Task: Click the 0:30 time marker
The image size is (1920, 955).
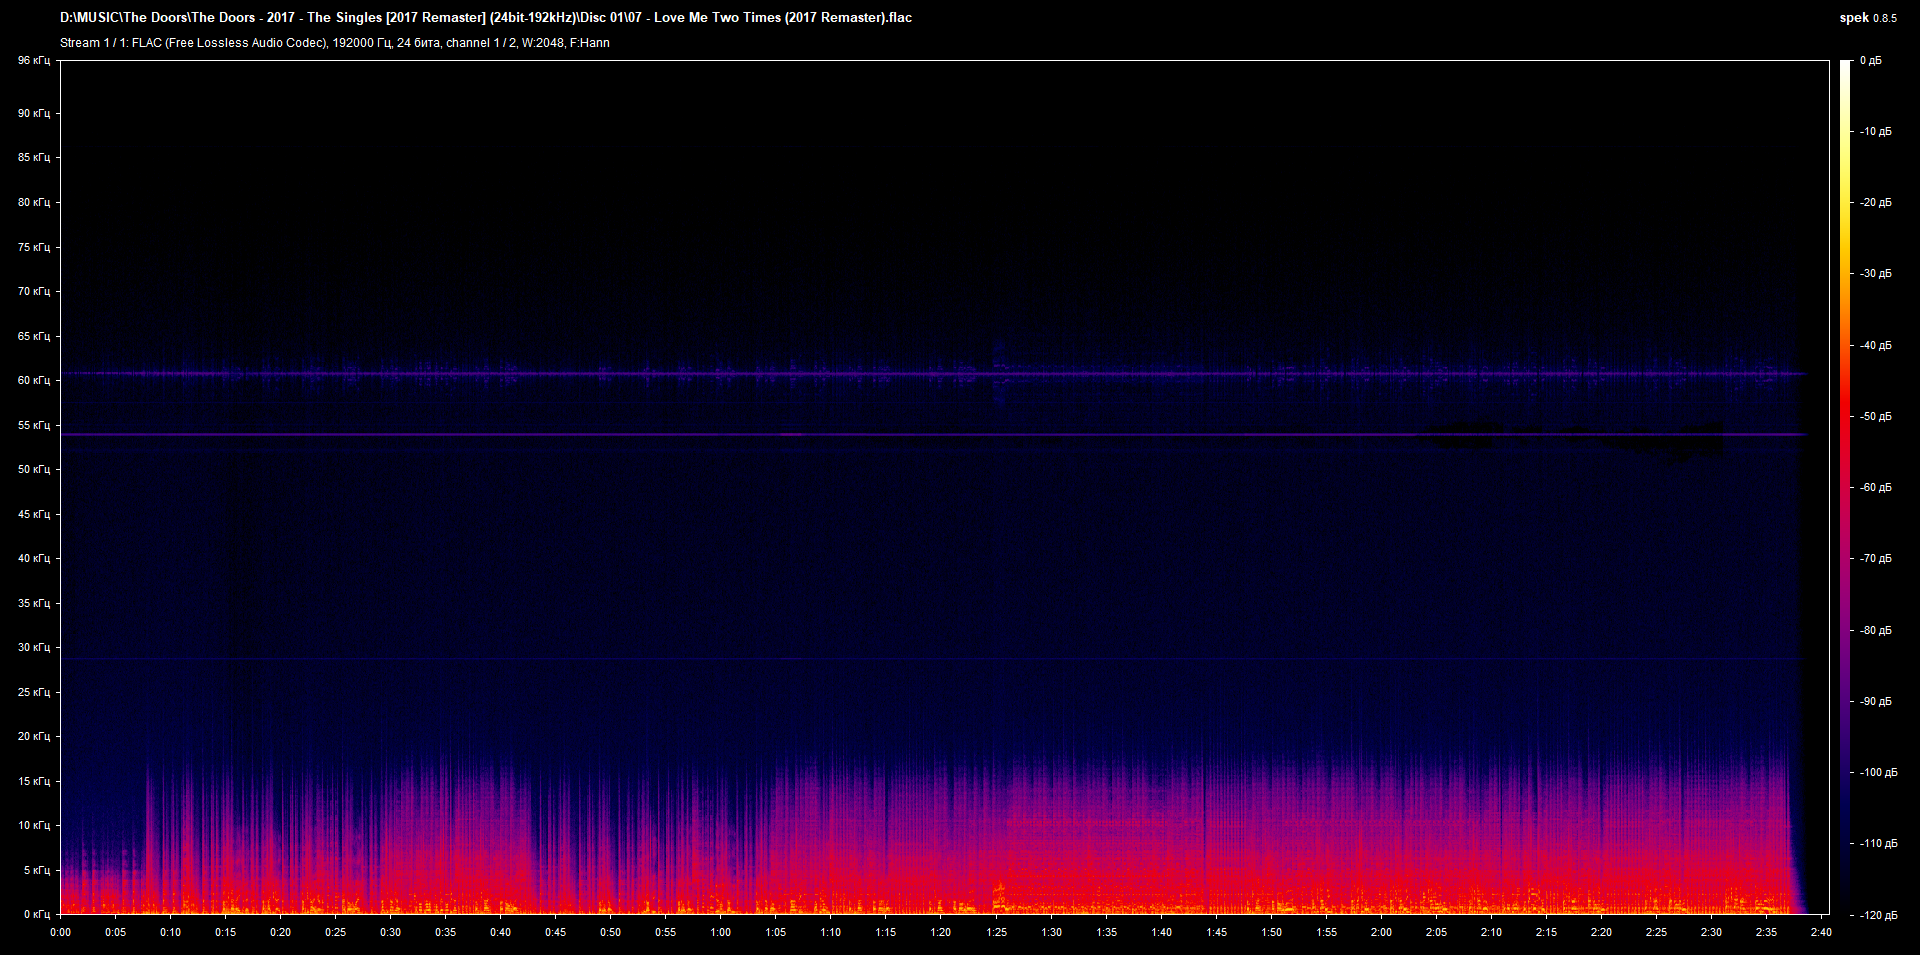Action: pos(390,932)
